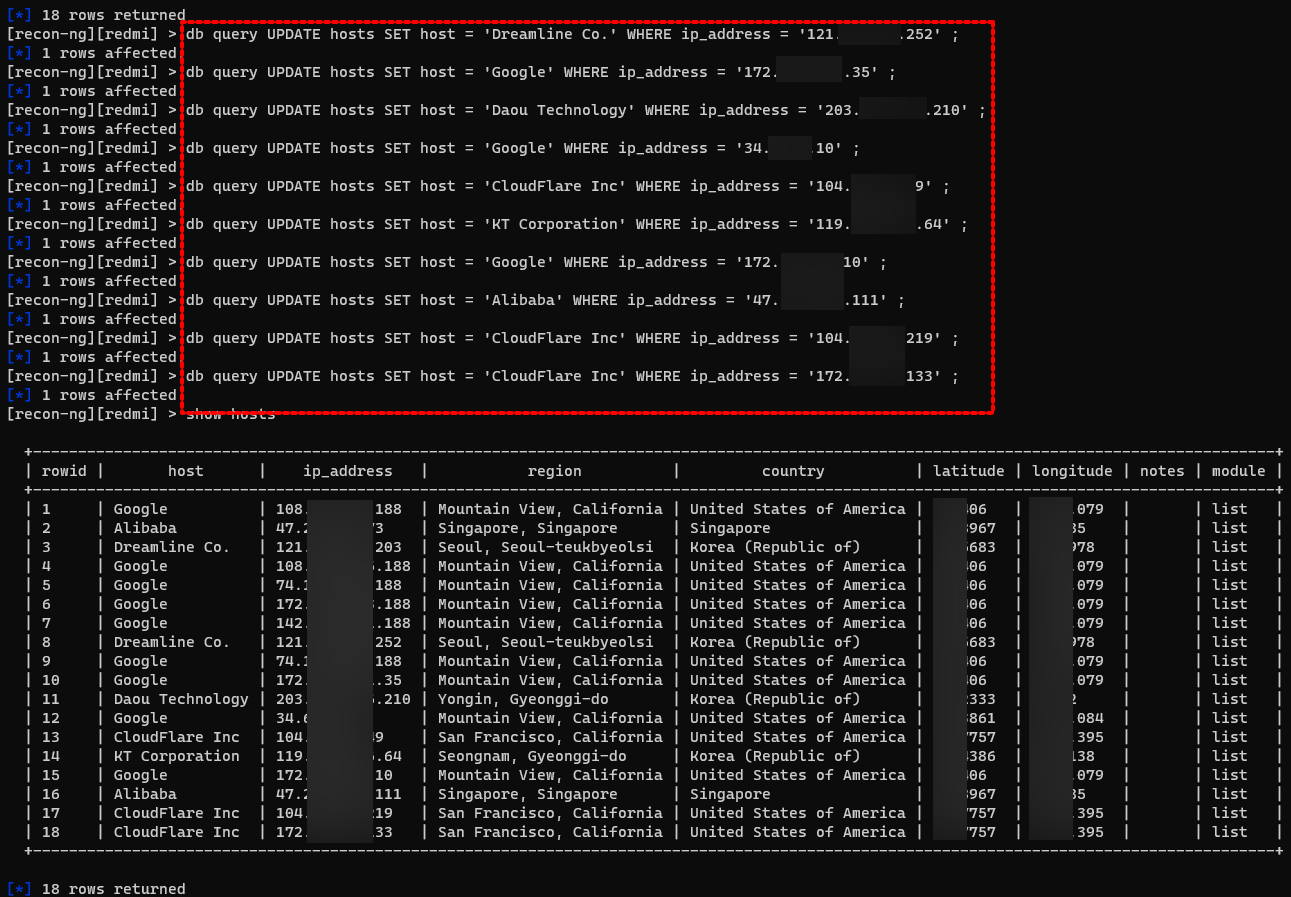Select the CloudFlare UPDATE command for IP ending 133
Viewport: 1291px width, 897px height.
572,376
